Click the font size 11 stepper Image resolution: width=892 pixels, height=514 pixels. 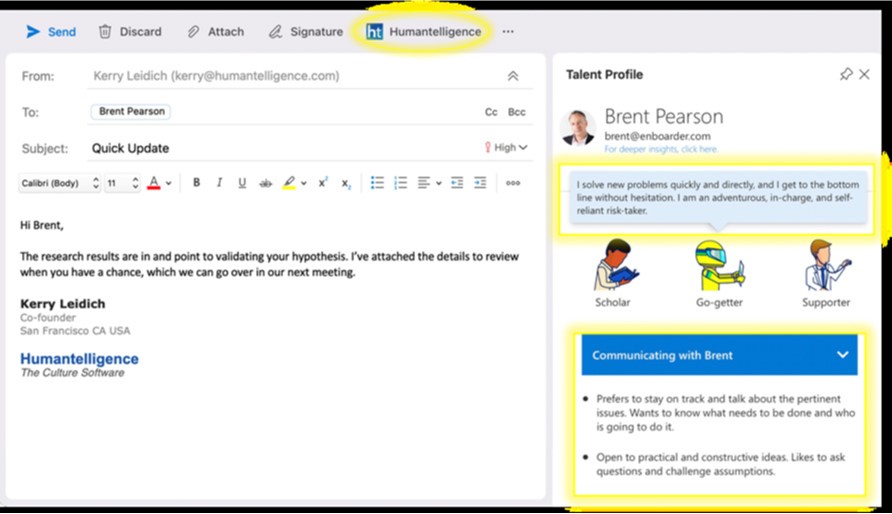coord(135,183)
